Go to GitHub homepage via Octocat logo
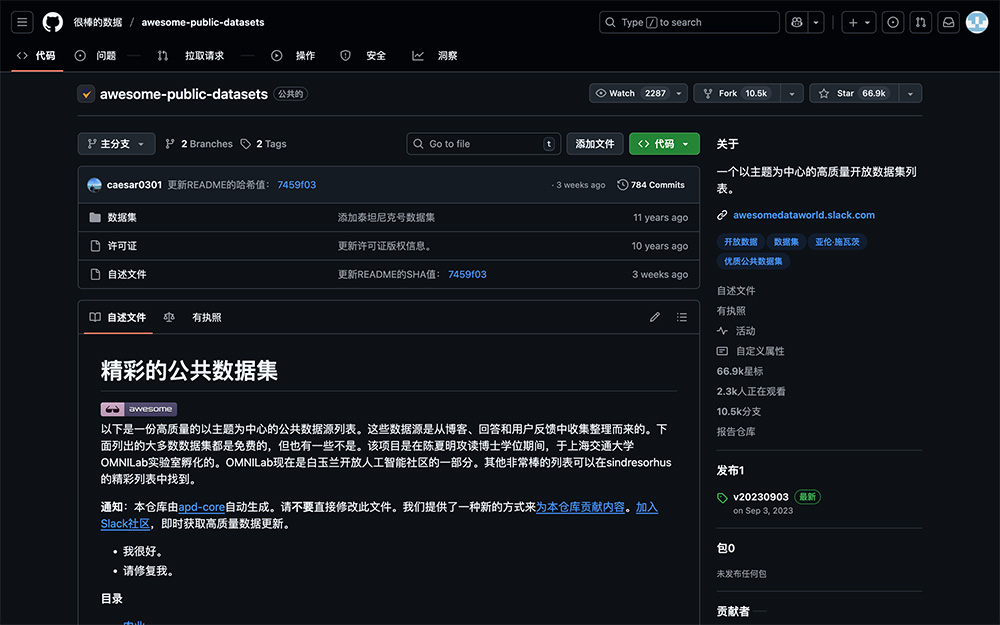 (x=53, y=22)
